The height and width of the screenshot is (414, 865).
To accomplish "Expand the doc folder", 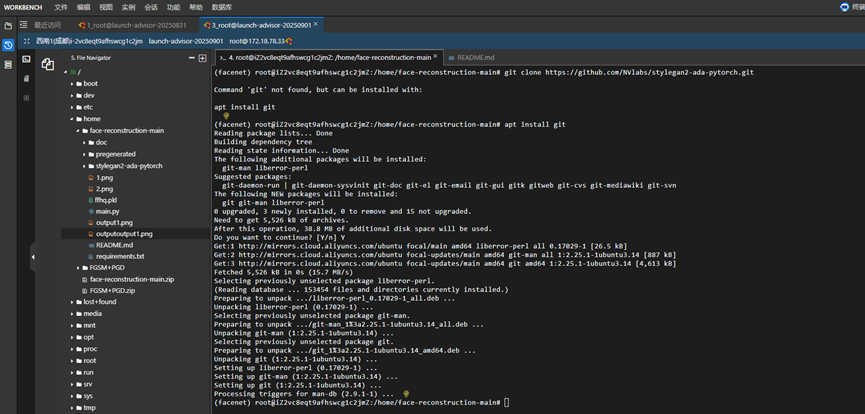I will point(84,142).
